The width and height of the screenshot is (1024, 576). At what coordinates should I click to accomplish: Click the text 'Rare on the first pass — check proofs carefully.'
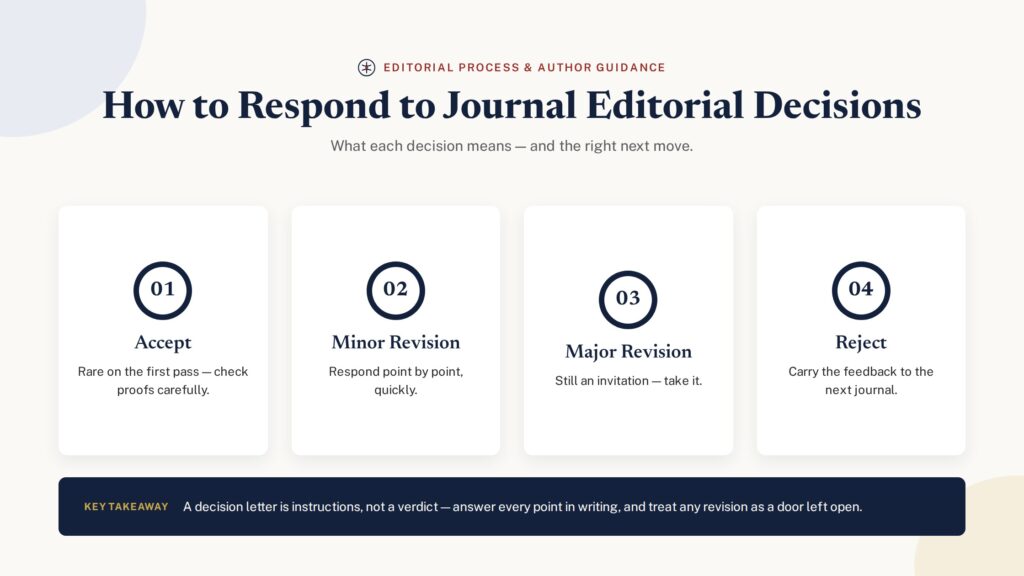coord(163,381)
